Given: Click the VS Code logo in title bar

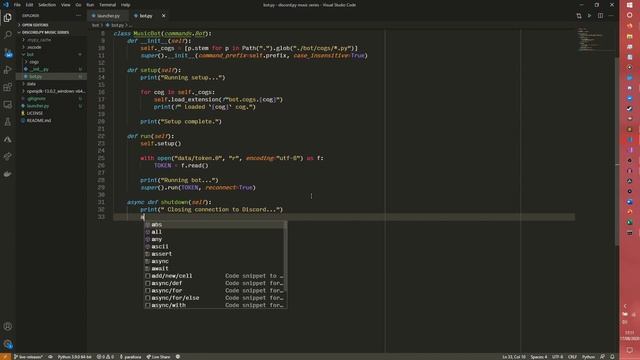Looking at the screenshot, I should (5, 5).
